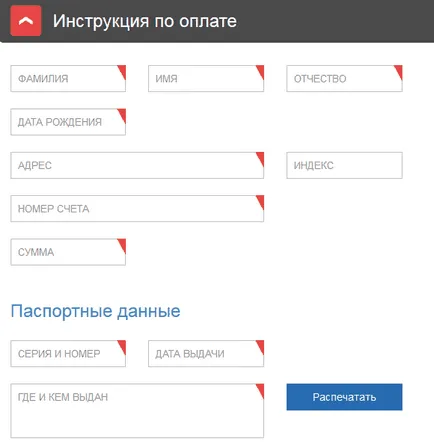Click the Инструкция по оплате header title

[x=145, y=21]
